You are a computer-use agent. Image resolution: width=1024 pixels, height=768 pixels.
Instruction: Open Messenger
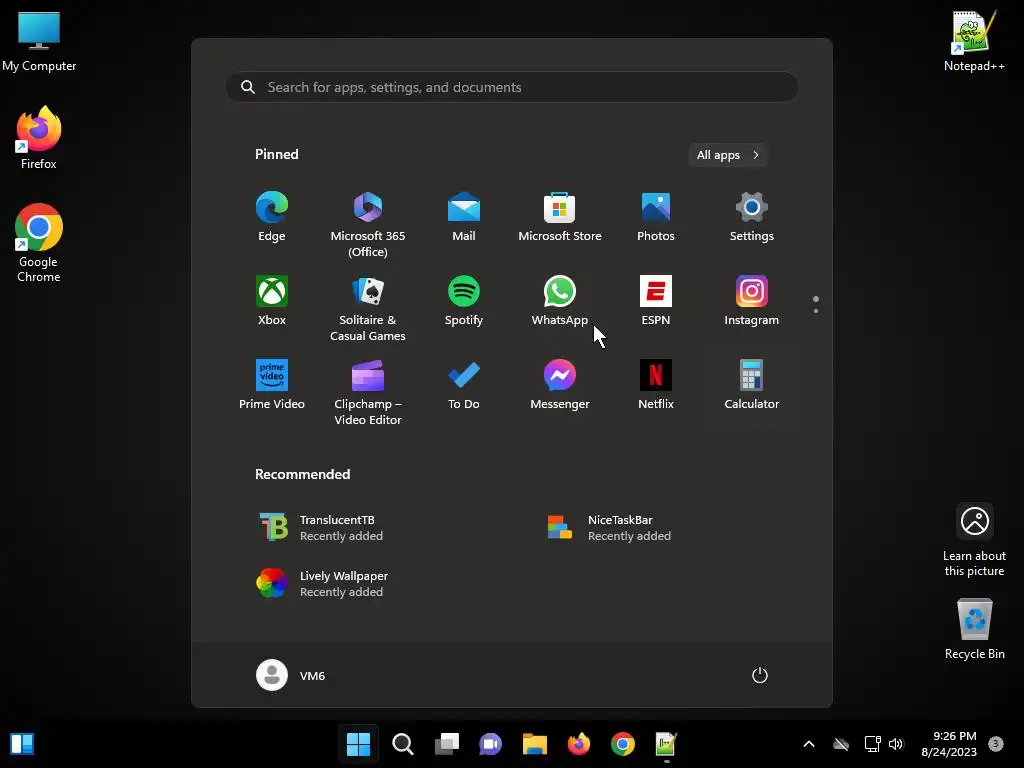560,385
